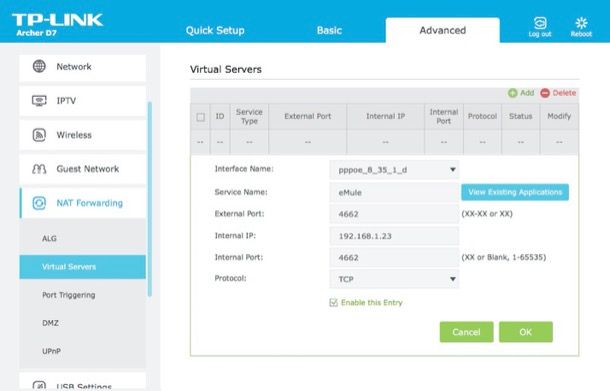Click the red Delete minus icon
The height and width of the screenshot is (391, 610).
(x=545, y=93)
